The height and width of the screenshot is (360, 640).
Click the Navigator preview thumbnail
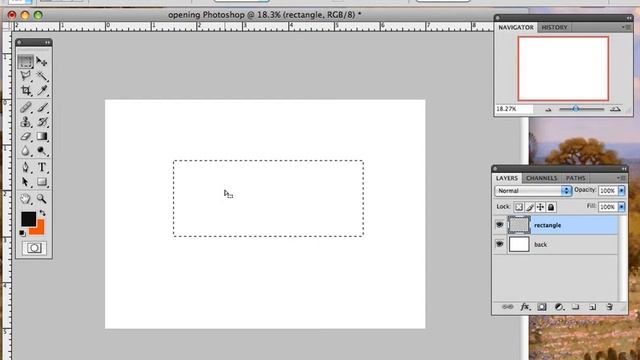click(563, 68)
